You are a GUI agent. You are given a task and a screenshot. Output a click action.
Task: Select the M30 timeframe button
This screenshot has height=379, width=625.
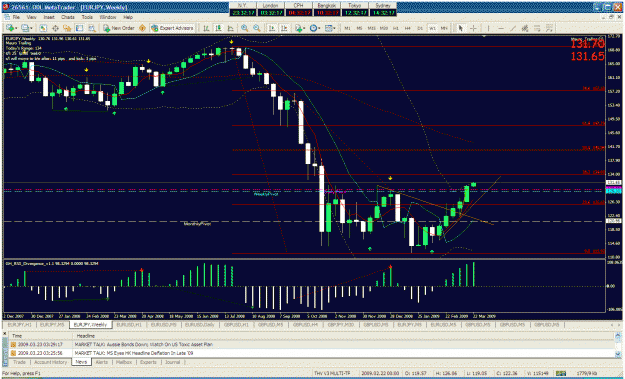click(x=384, y=28)
